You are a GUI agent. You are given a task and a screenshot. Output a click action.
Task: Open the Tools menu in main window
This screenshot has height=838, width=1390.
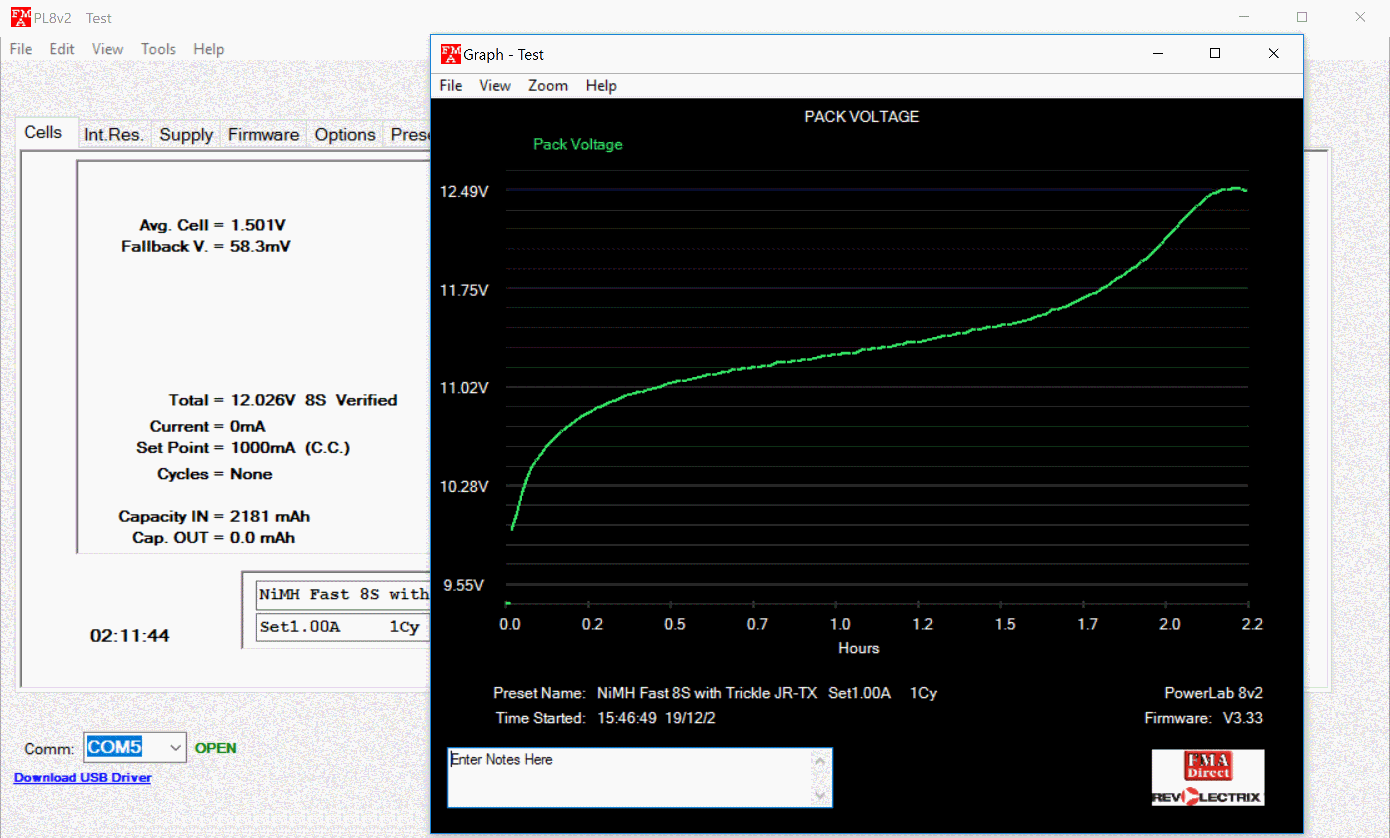pyautogui.click(x=158, y=49)
